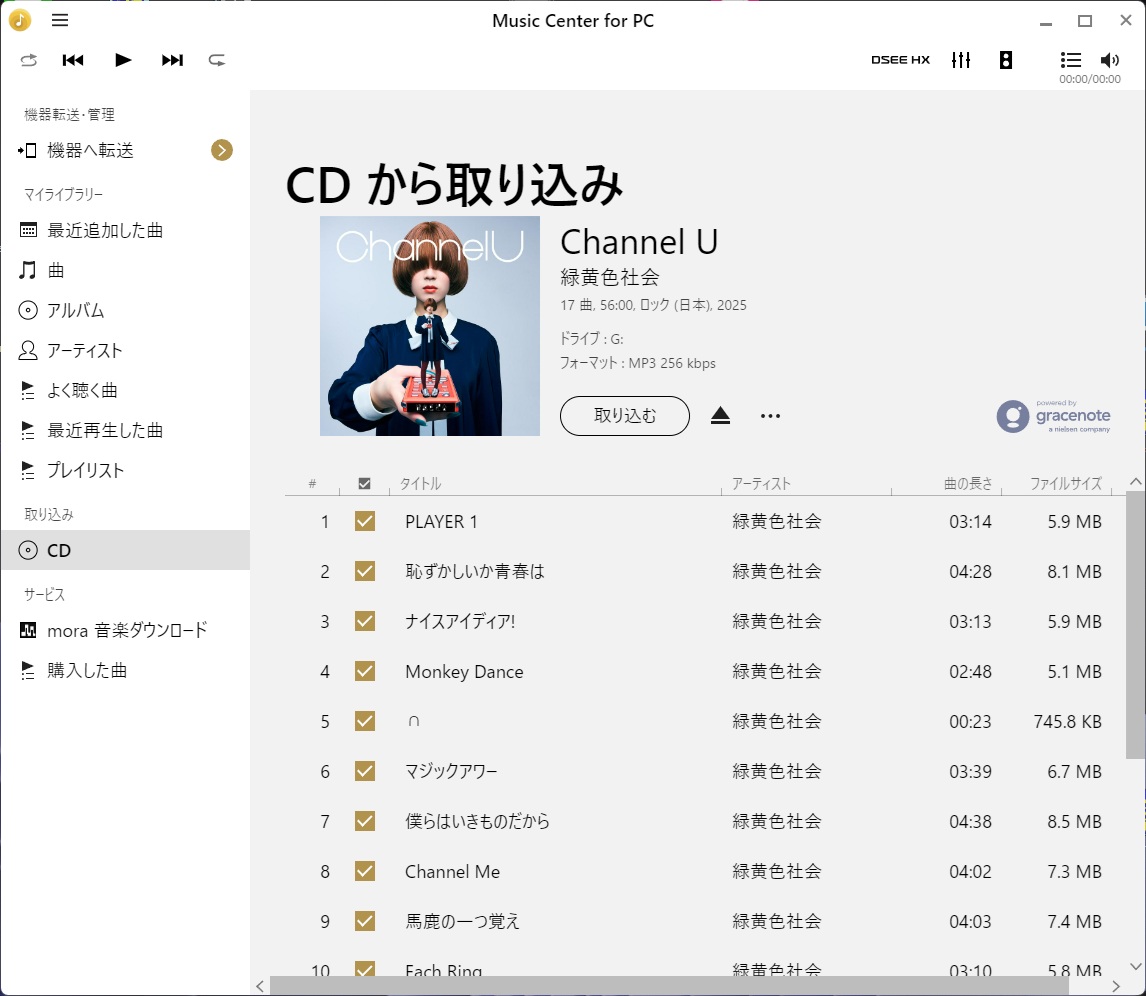Image resolution: width=1146 pixels, height=996 pixels.
Task: Uncheck track 6 マジックアワー
Action: click(x=365, y=771)
